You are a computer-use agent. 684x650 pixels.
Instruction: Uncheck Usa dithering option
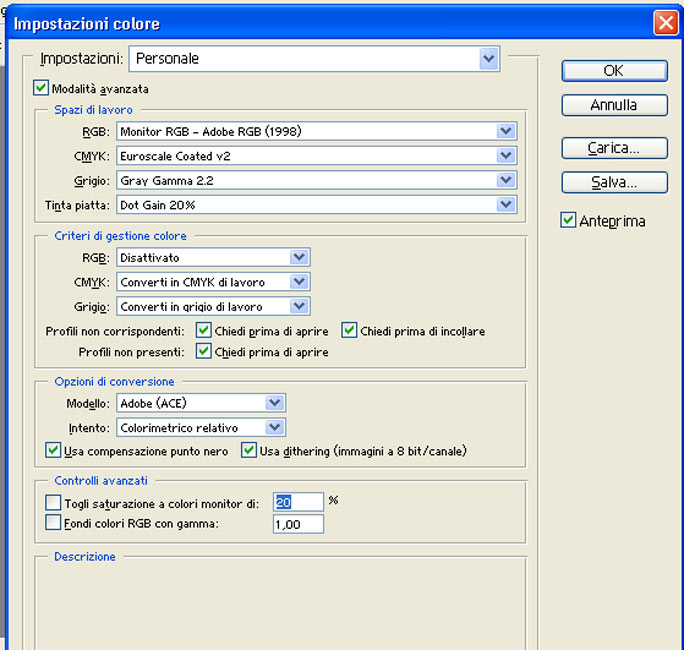[x=248, y=450]
